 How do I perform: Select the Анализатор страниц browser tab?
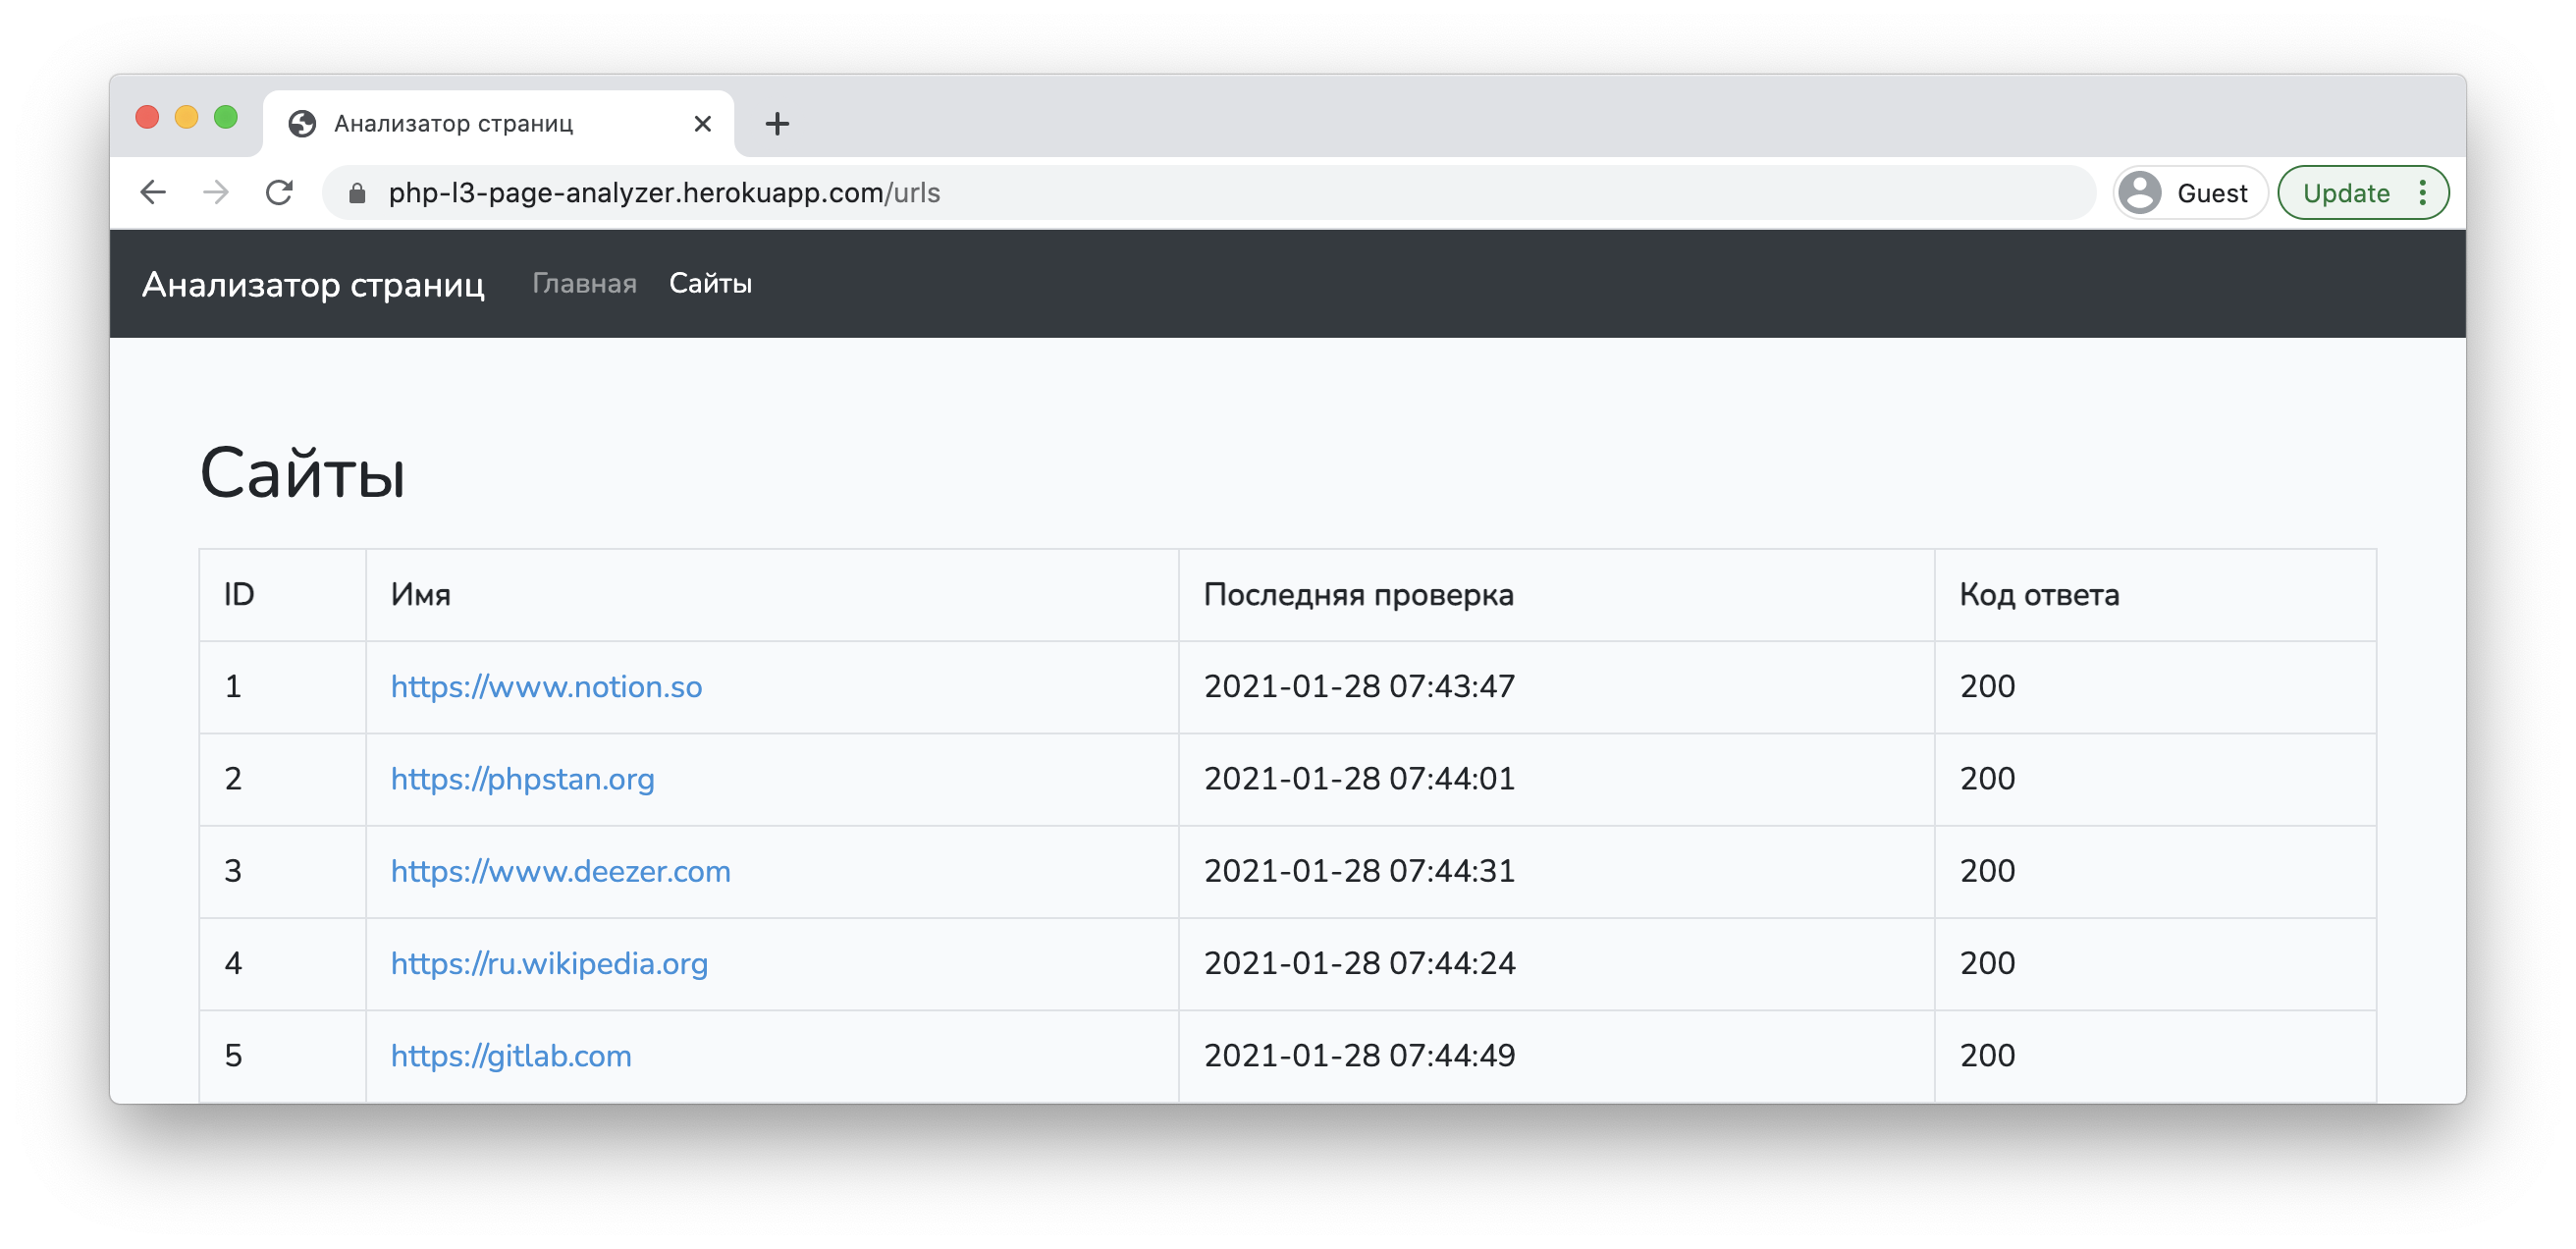tap(480, 123)
